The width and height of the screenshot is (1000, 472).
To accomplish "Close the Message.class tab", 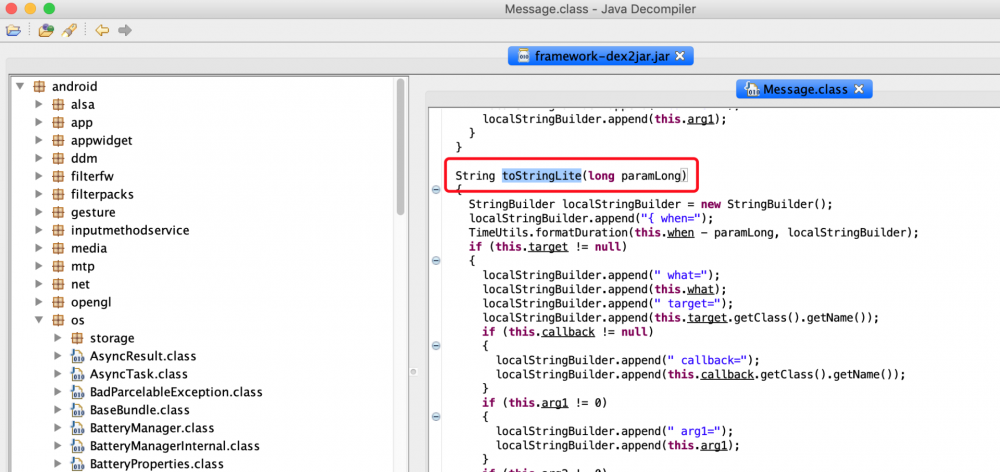I will [858, 89].
